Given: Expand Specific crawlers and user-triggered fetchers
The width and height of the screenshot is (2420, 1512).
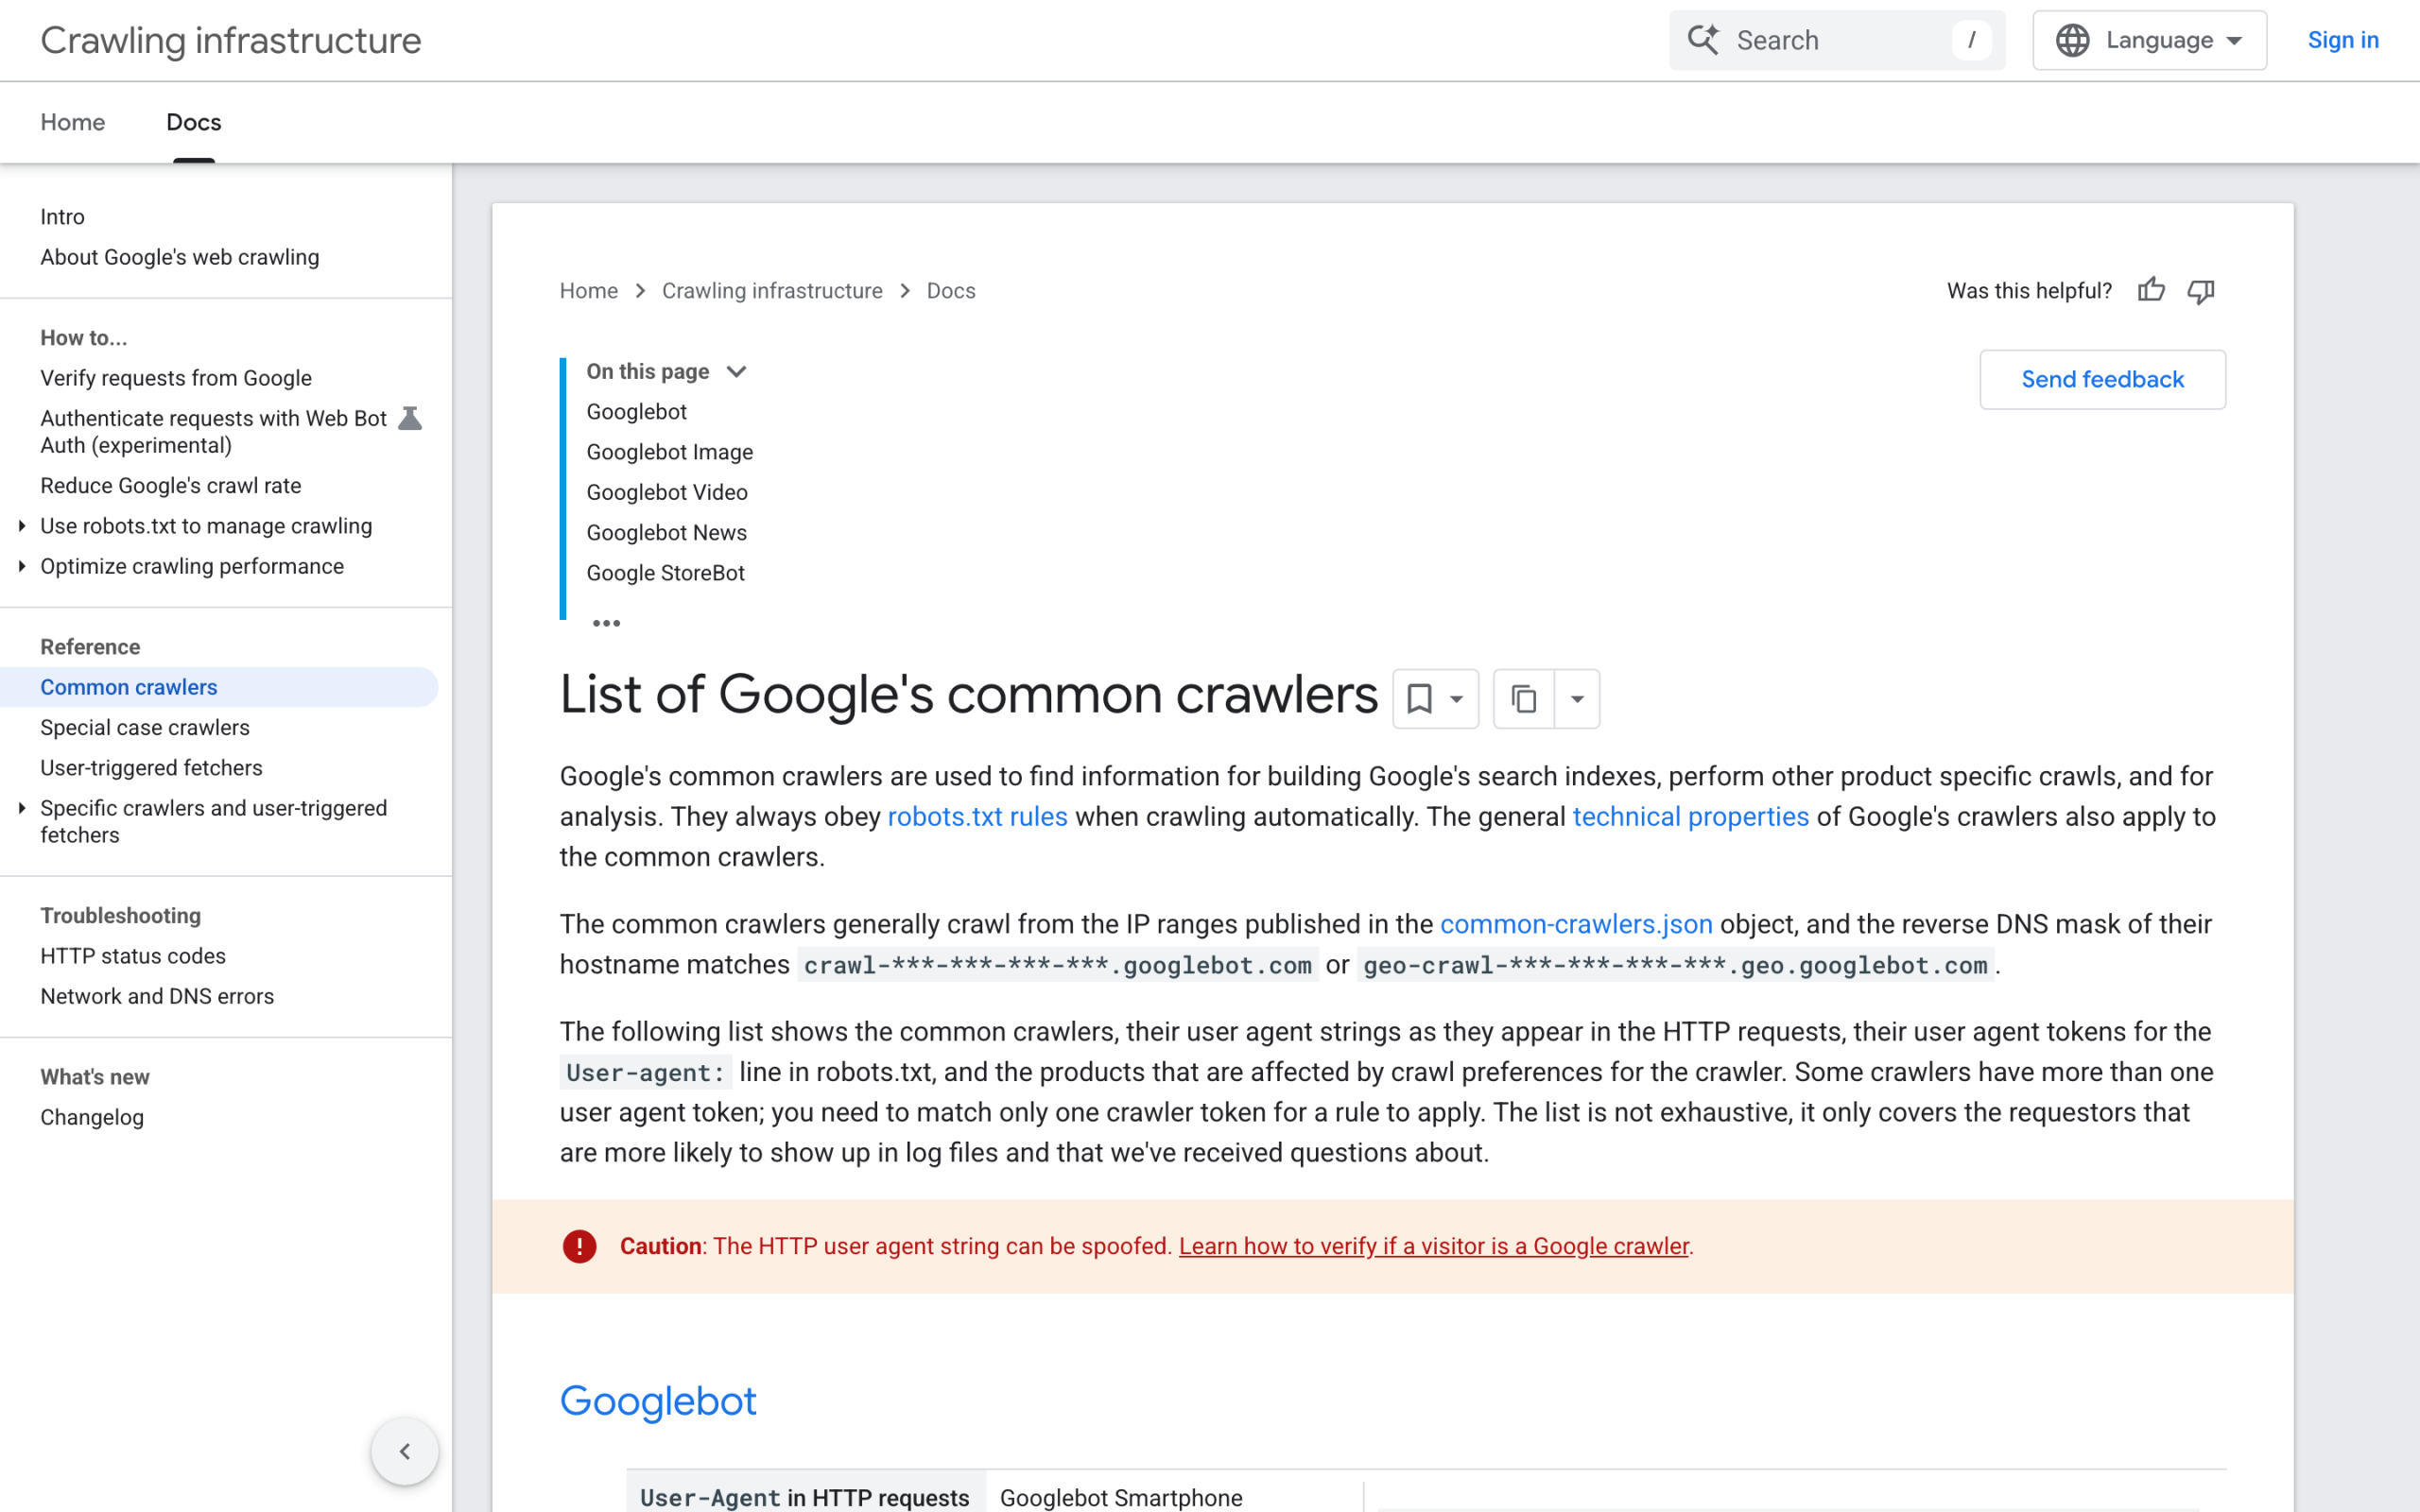Looking at the screenshot, I should tap(22, 808).
